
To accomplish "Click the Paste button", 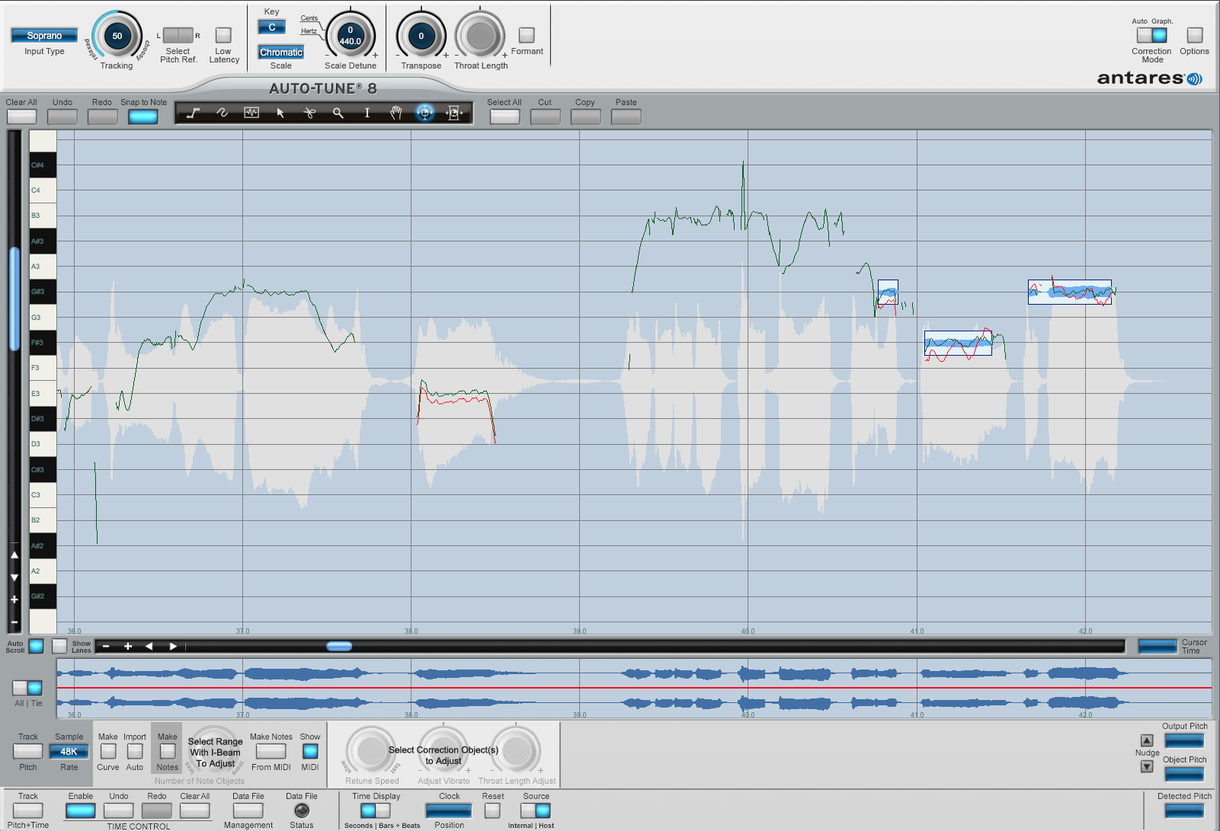I will (626, 117).
